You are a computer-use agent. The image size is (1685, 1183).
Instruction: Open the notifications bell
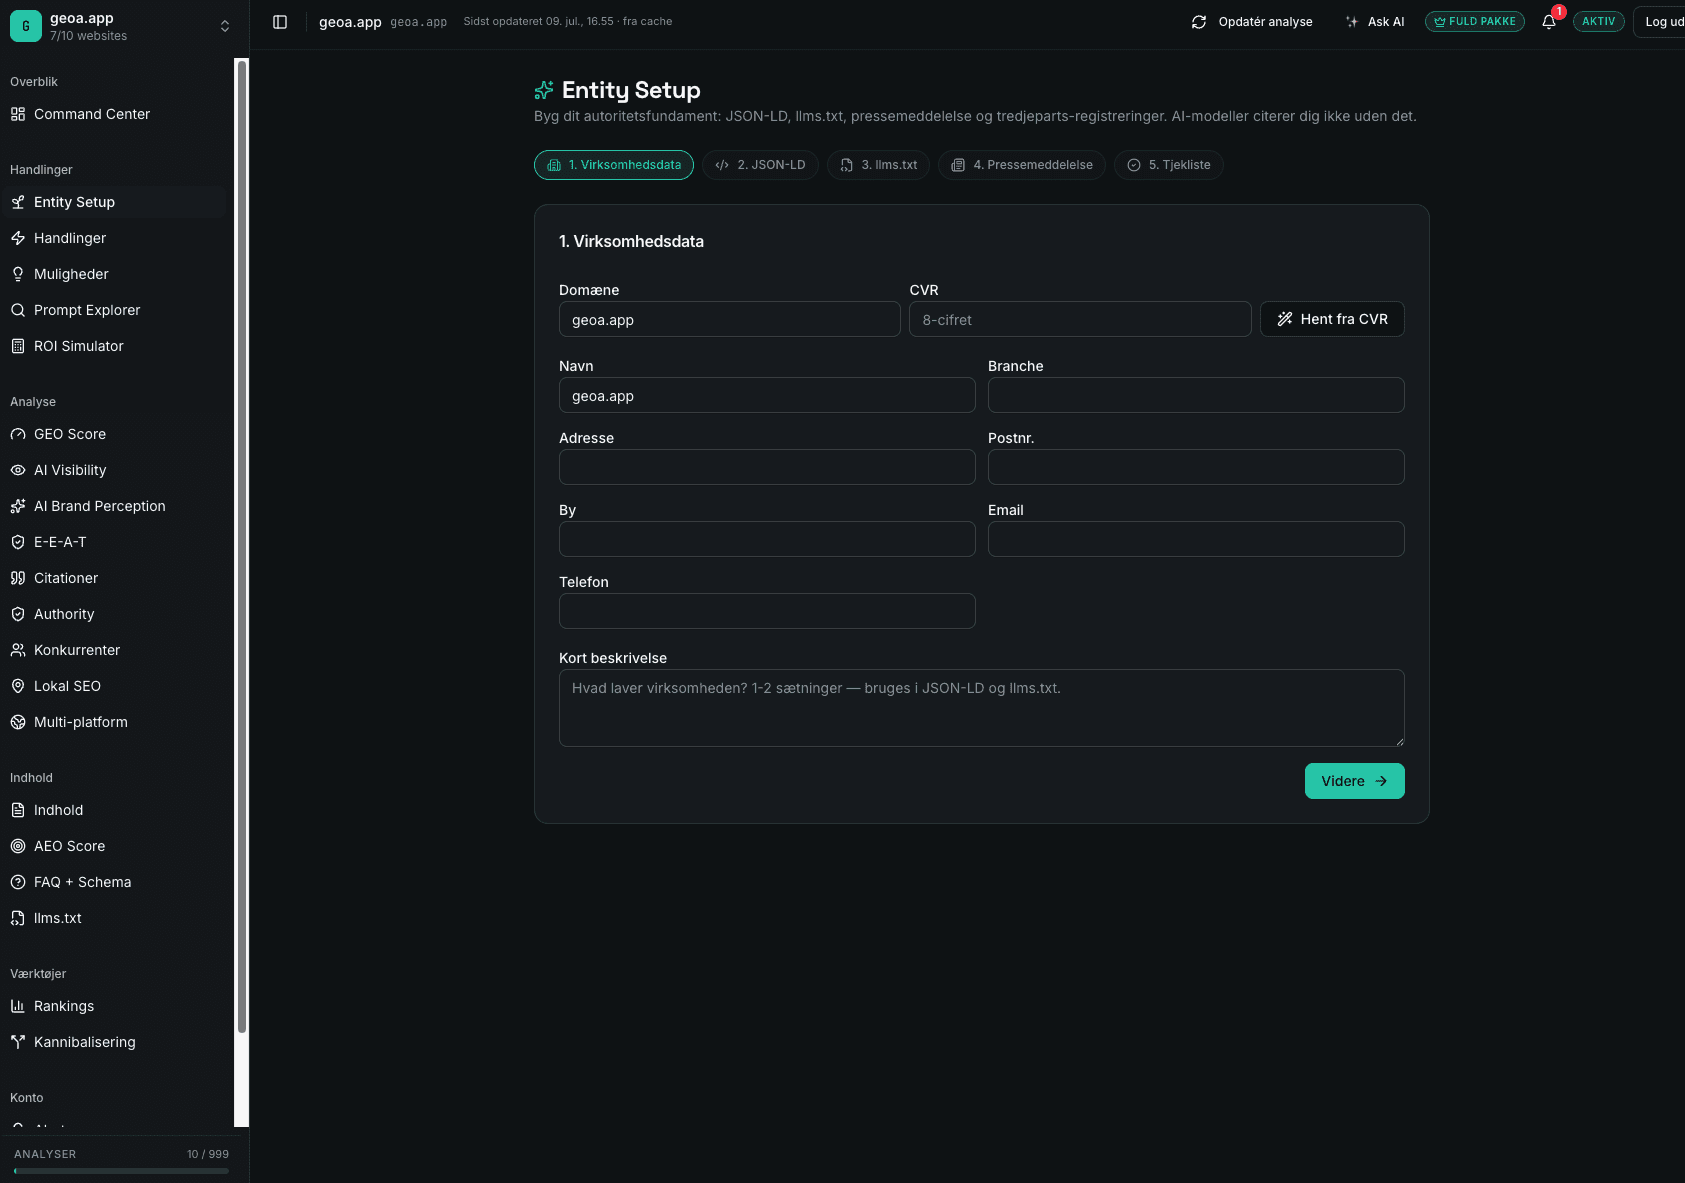coord(1549,22)
